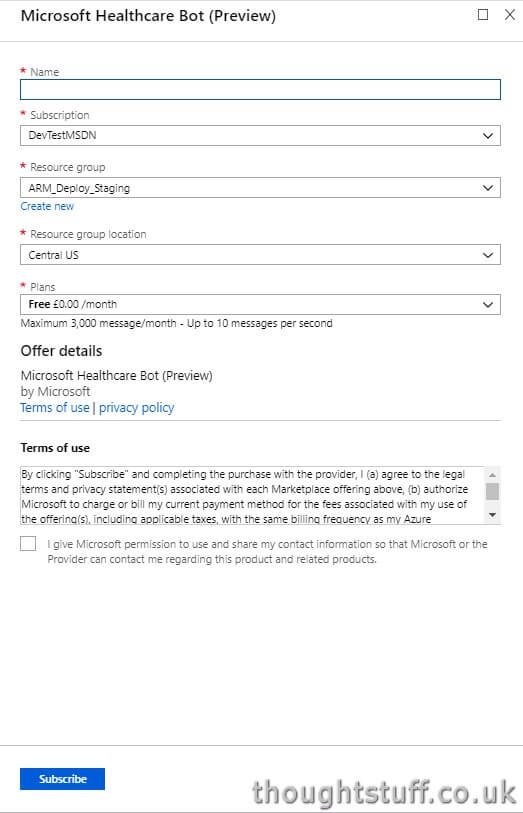Click the Name input field
The width and height of the screenshot is (523, 813).
tap(260, 89)
